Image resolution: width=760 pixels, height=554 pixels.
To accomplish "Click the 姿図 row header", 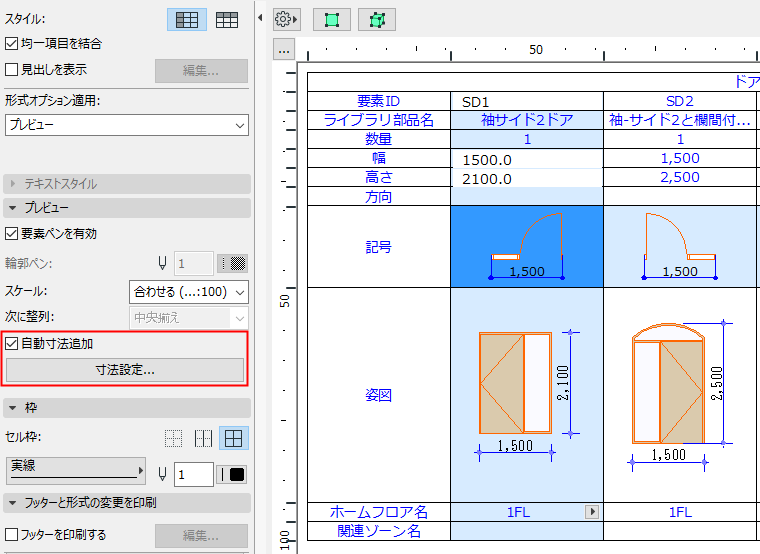I will click(x=379, y=395).
